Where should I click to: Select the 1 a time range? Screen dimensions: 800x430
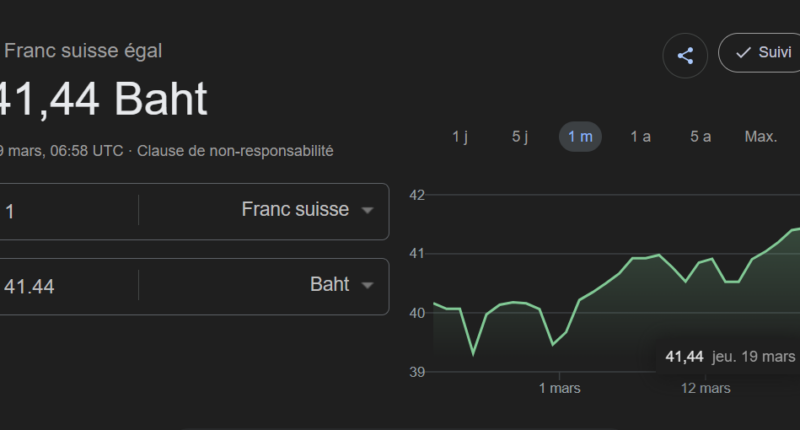640,137
